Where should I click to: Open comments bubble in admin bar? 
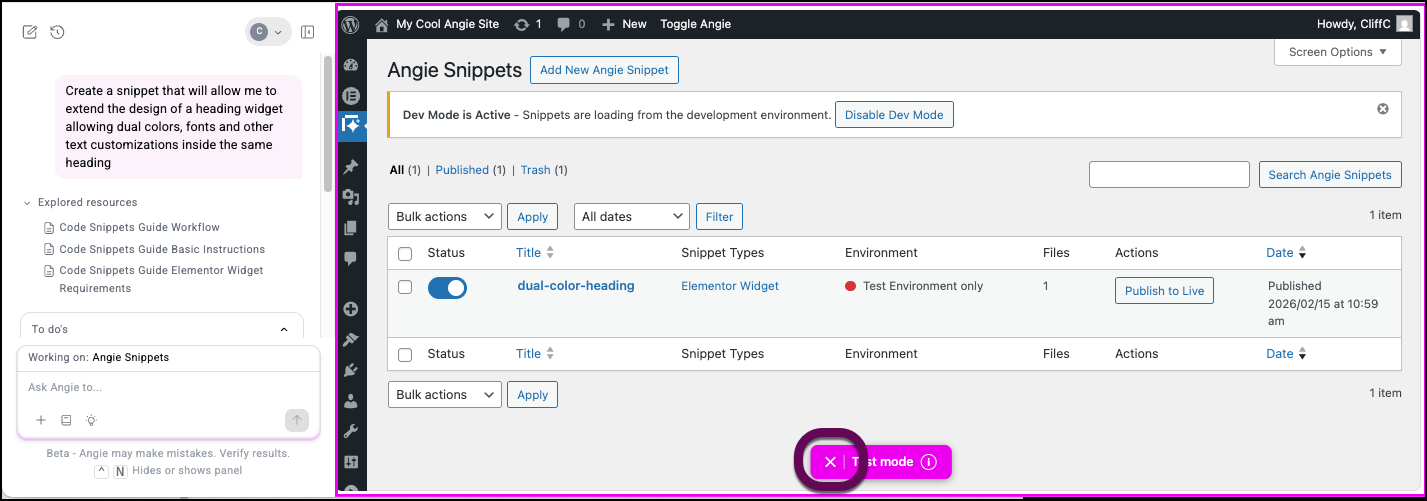(x=570, y=24)
